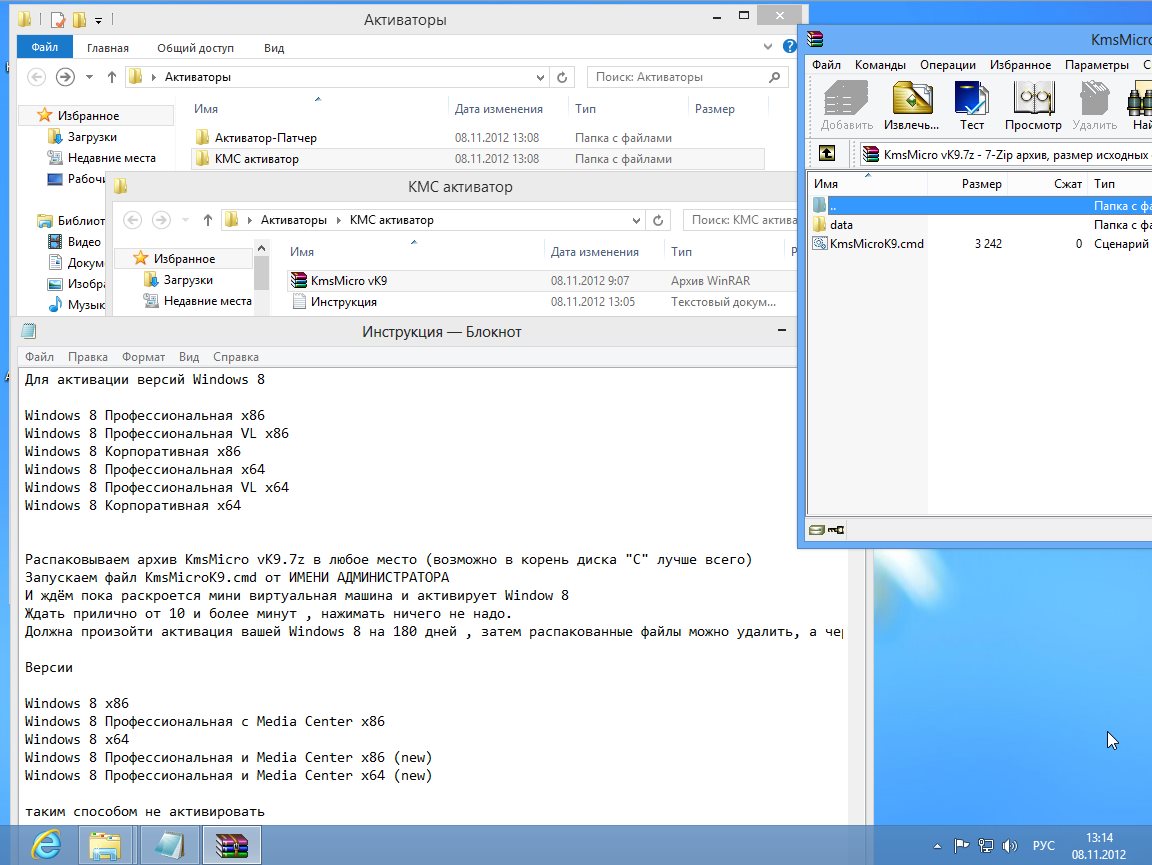The height and width of the screenshot is (865, 1152).
Task: Click Forward arrow in КМС активатор window
Action: (x=161, y=220)
